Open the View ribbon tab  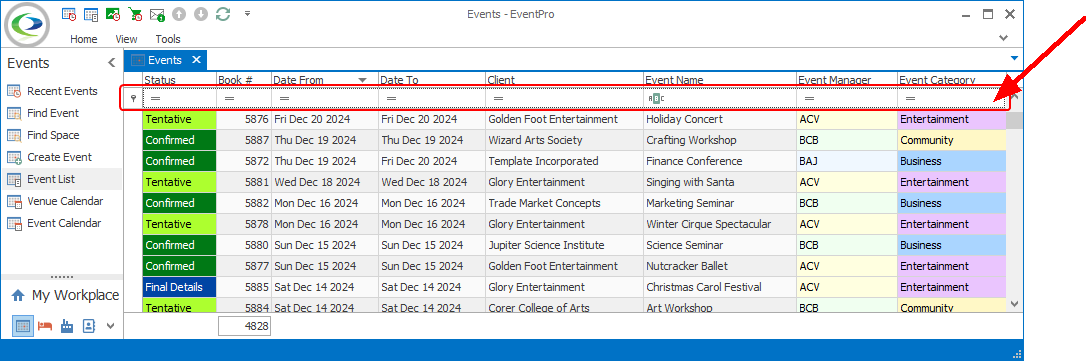(126, 39)
